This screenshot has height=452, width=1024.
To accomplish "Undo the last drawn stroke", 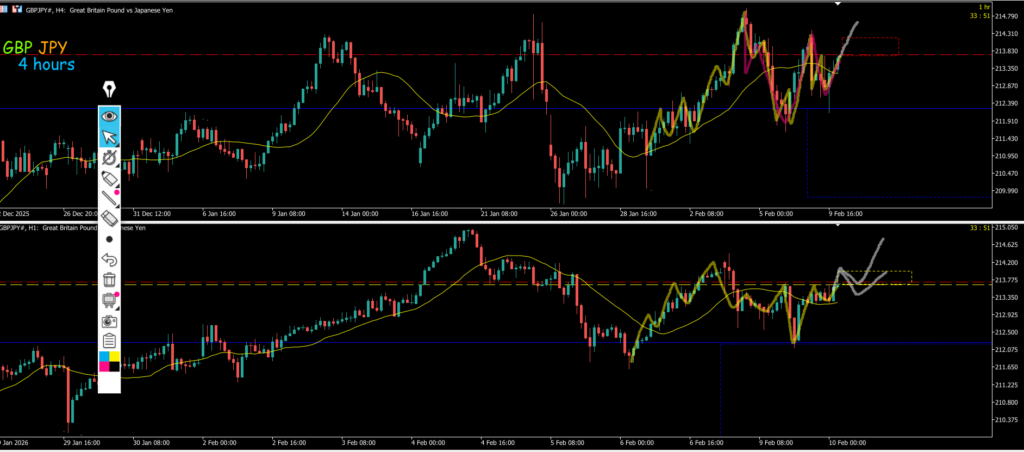I will tap(110, 259).
